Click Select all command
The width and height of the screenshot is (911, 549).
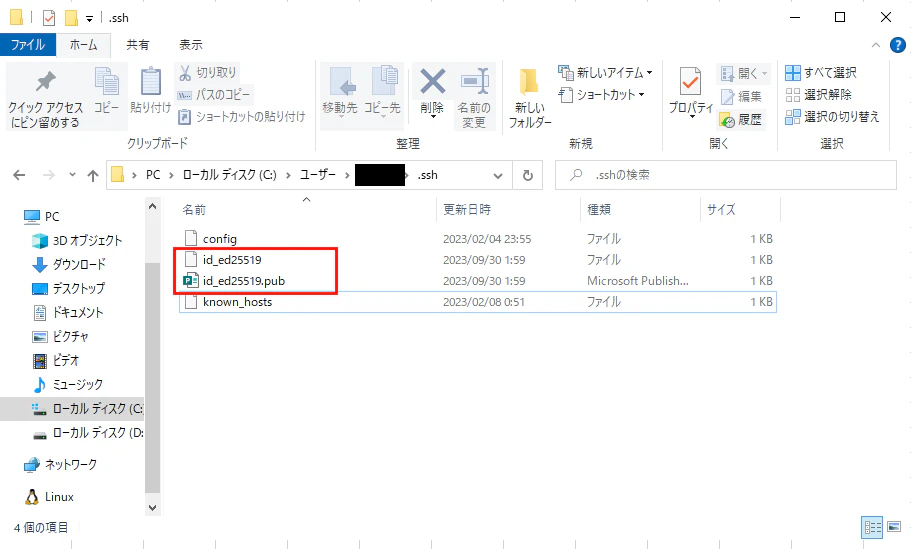coord(821,73)
